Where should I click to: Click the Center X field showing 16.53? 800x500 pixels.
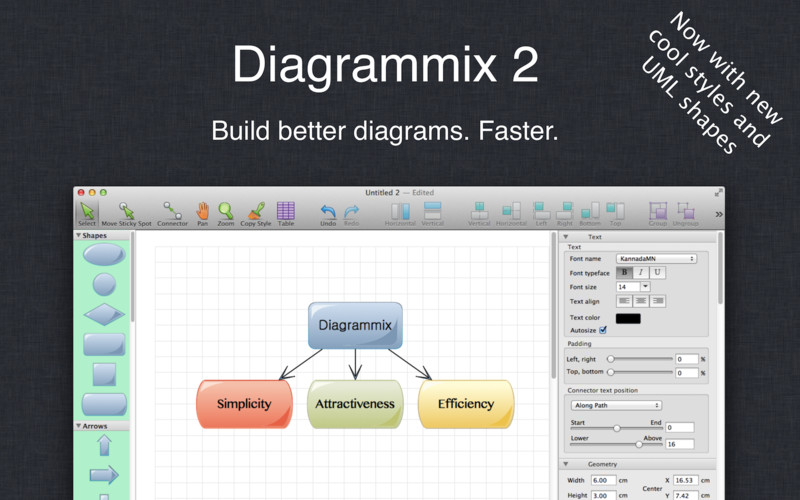coord(685,480)
